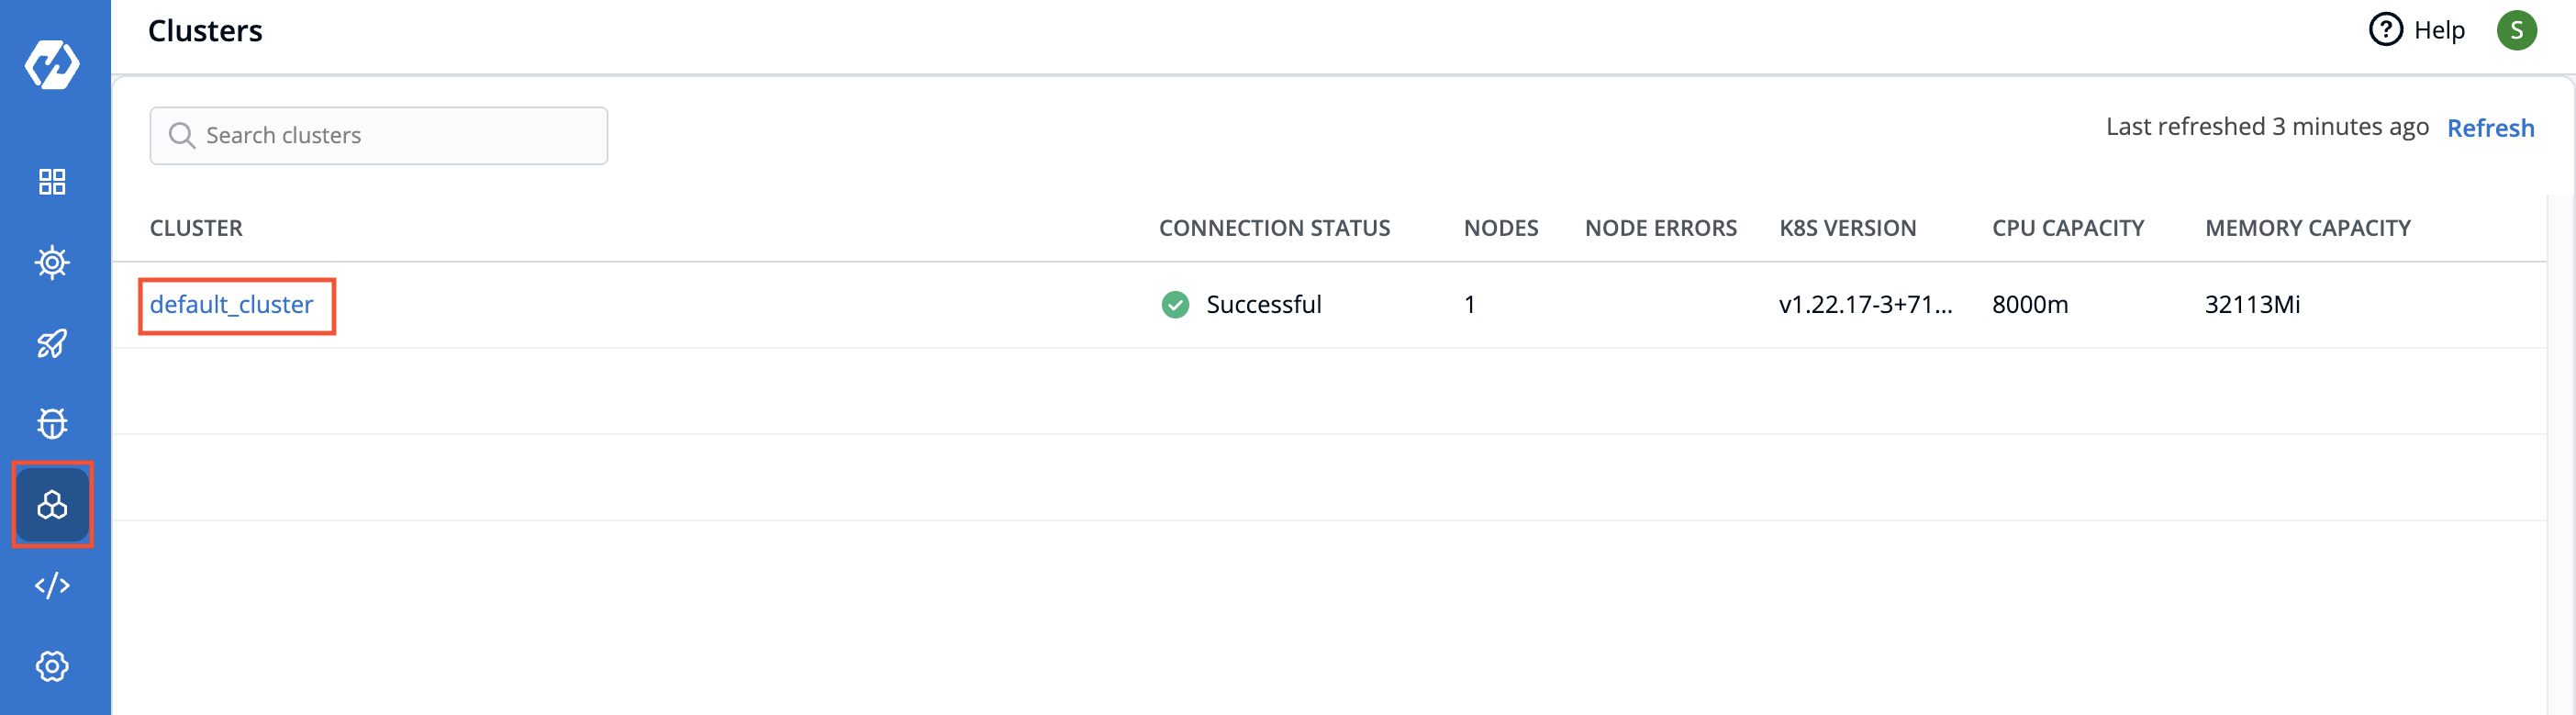This screenshot has width=2576, height=715.
Task: Click the green Successful status checkmark
Action: pos(1175,305)
